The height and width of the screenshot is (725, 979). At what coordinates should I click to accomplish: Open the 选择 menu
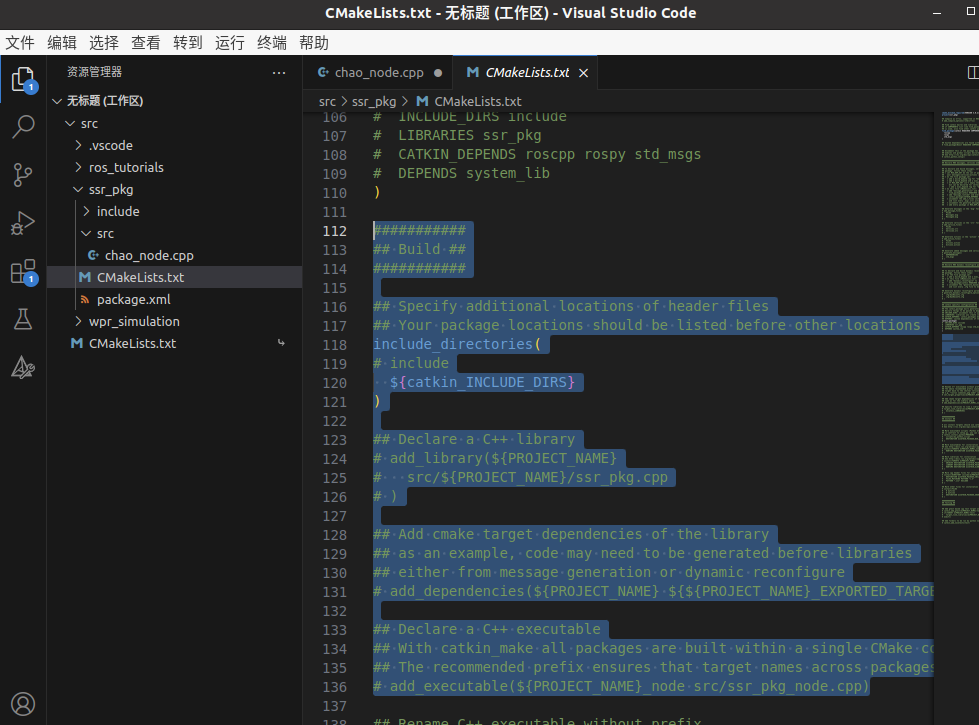click(104, 42)
